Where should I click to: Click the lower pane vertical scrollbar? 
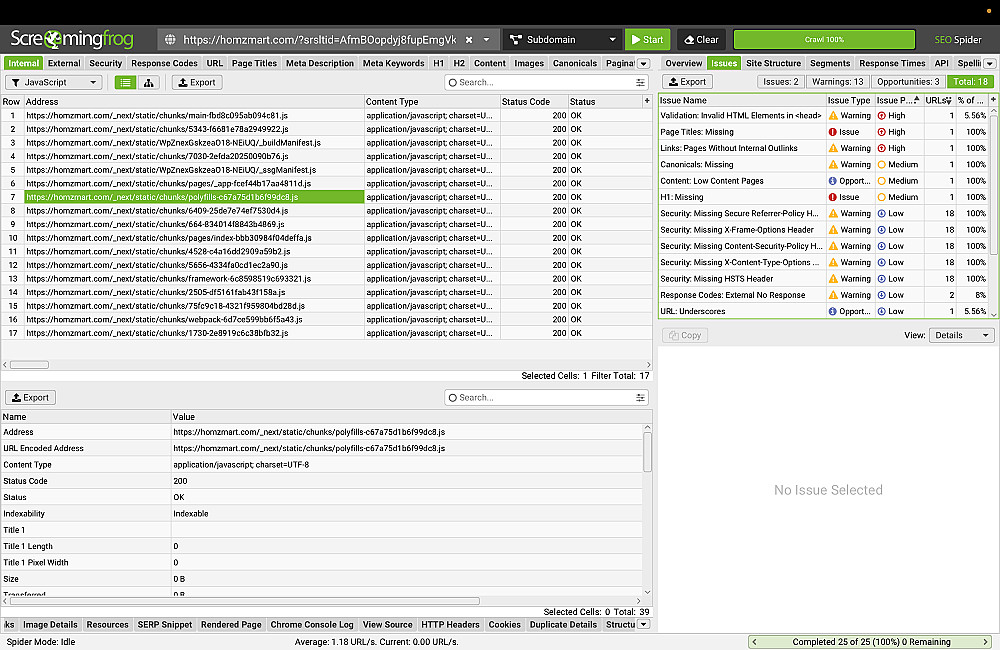(647, 452)
